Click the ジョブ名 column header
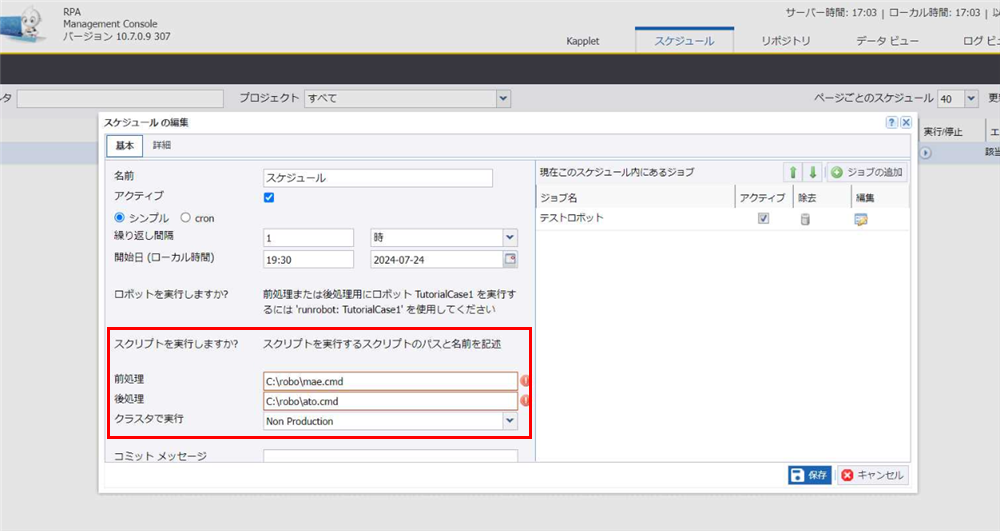 635,198
